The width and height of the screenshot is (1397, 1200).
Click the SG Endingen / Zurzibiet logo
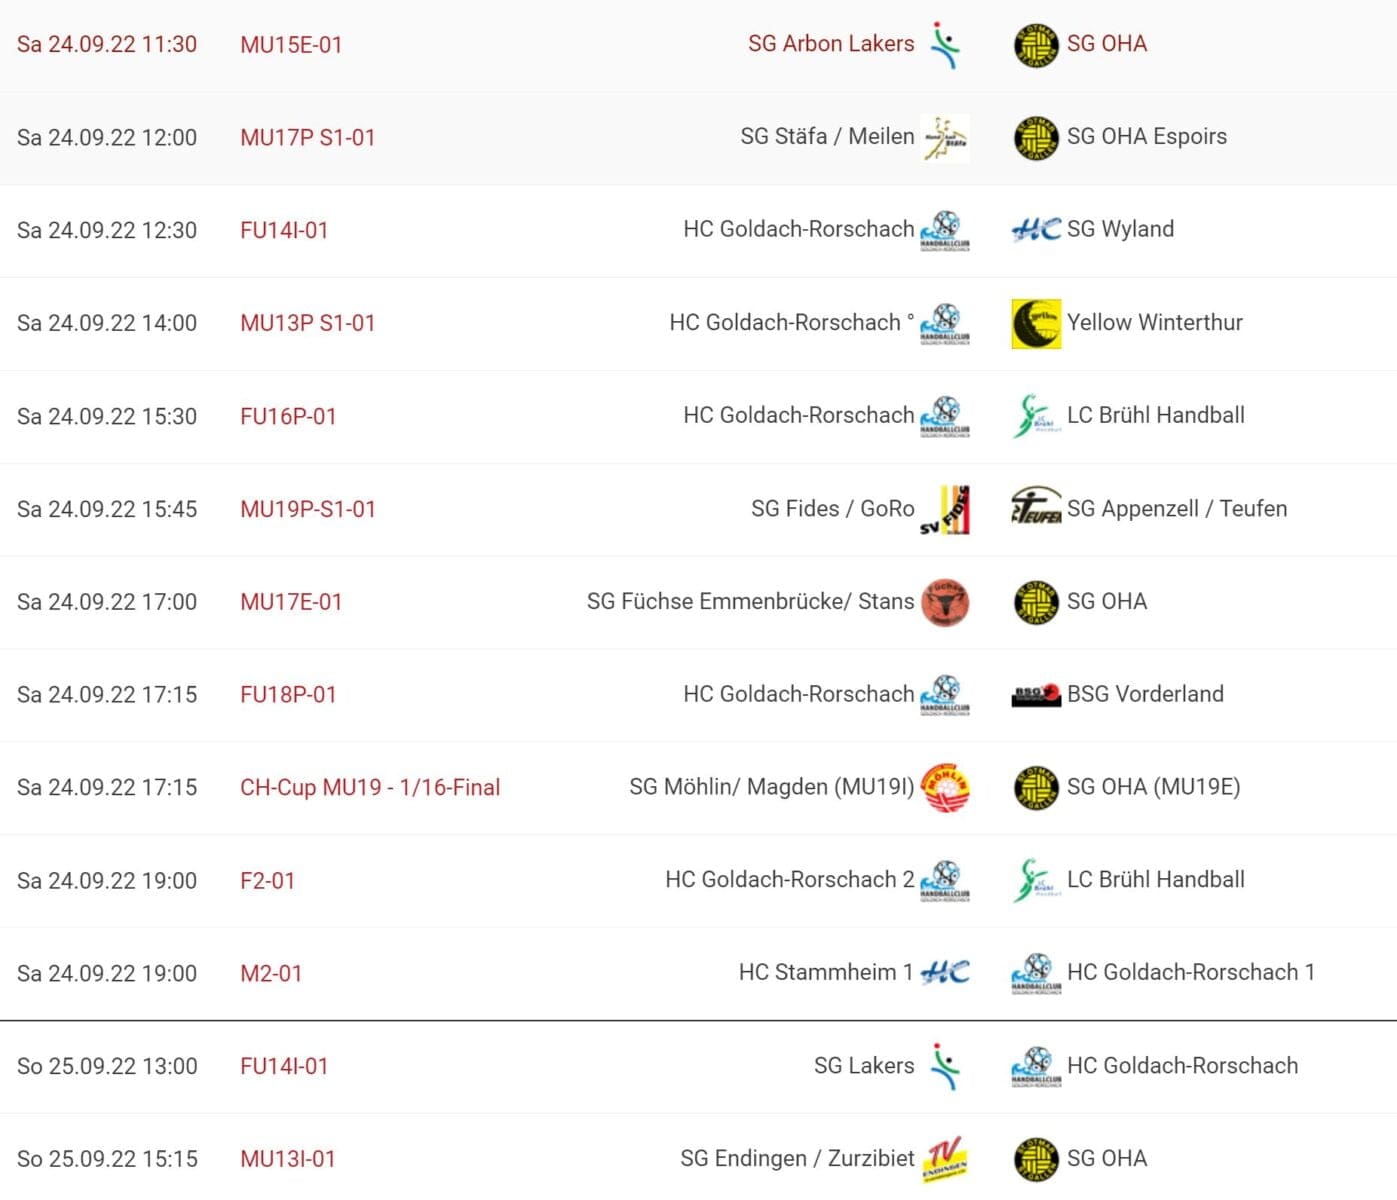(944, 1159)
